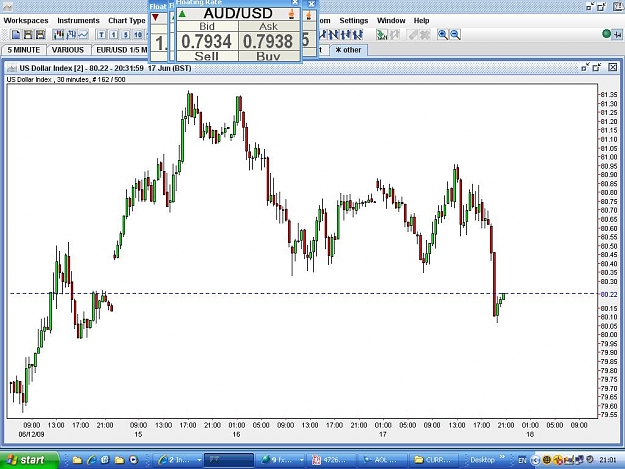
Task: Open the CURR... folder taskbar button
Action: tap(434, 460)
